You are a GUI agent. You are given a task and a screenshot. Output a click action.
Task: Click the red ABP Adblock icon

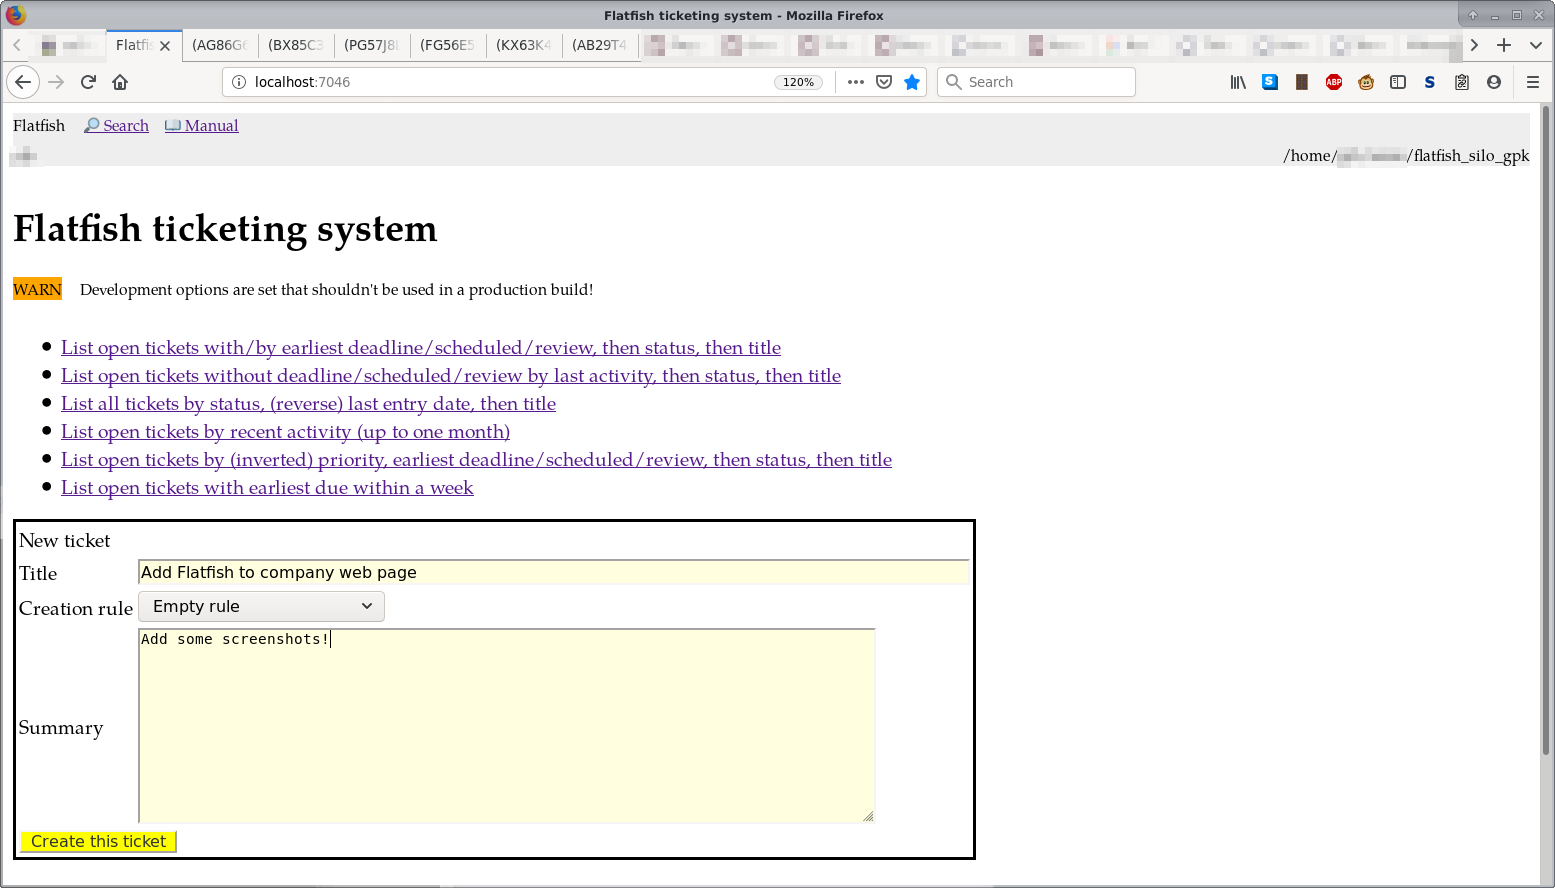point(1334,82)
